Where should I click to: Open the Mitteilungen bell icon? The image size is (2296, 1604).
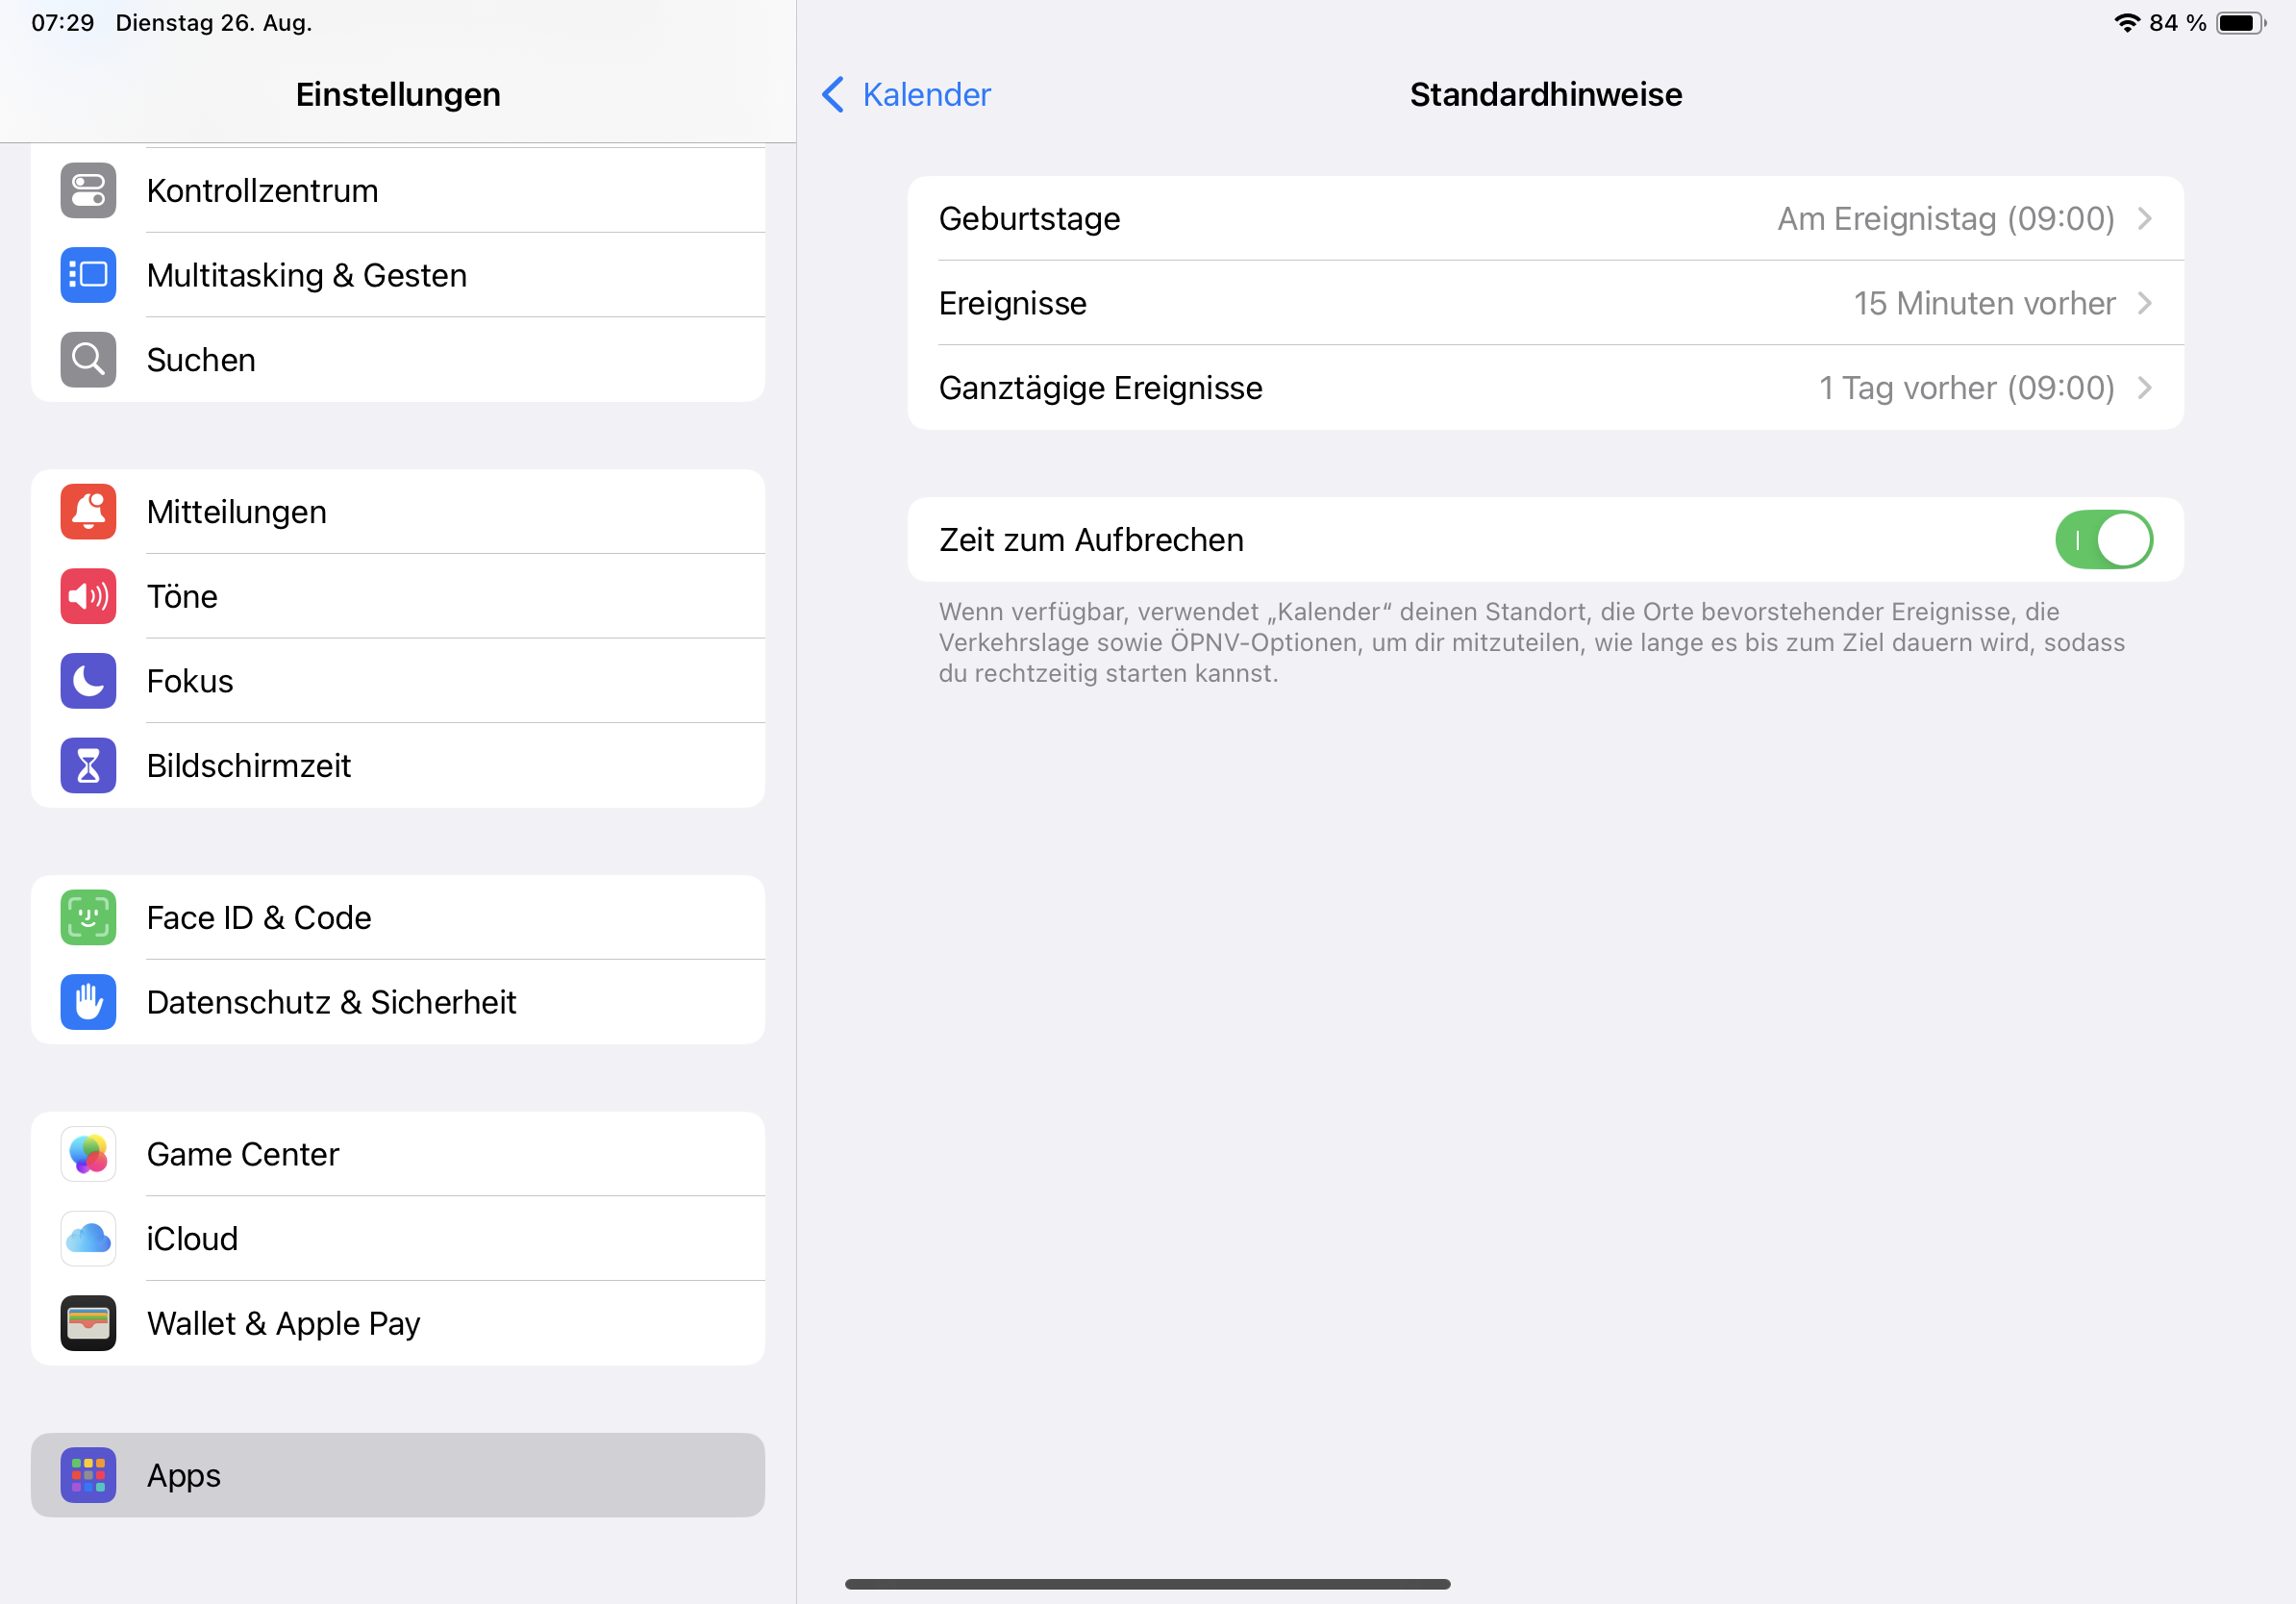coord(88,512)
